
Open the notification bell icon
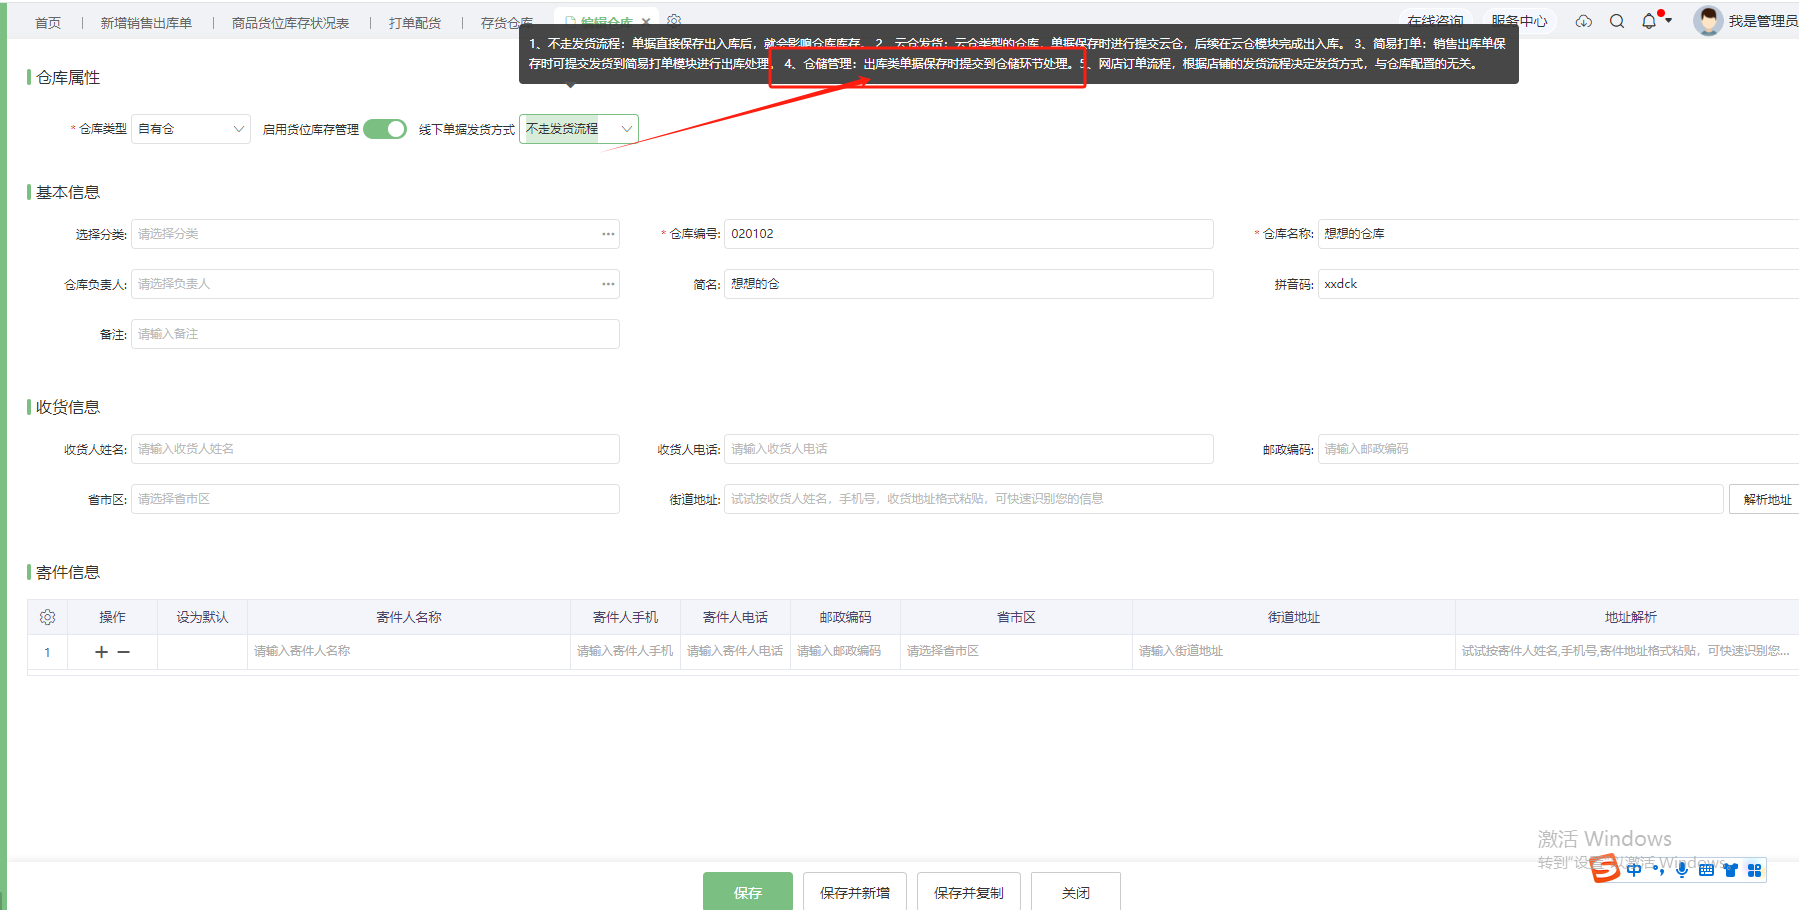(1649, 21)
